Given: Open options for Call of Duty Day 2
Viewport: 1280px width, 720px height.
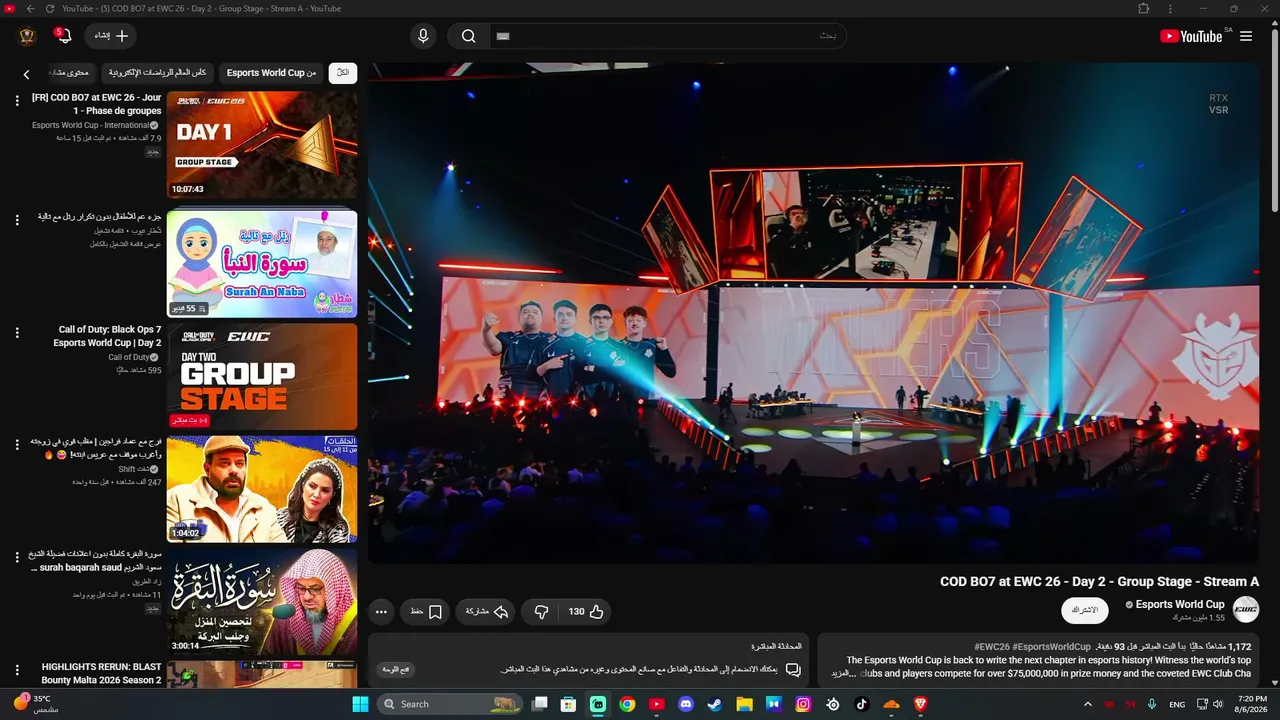Looking at the screenshot, I should pos(17,331).
